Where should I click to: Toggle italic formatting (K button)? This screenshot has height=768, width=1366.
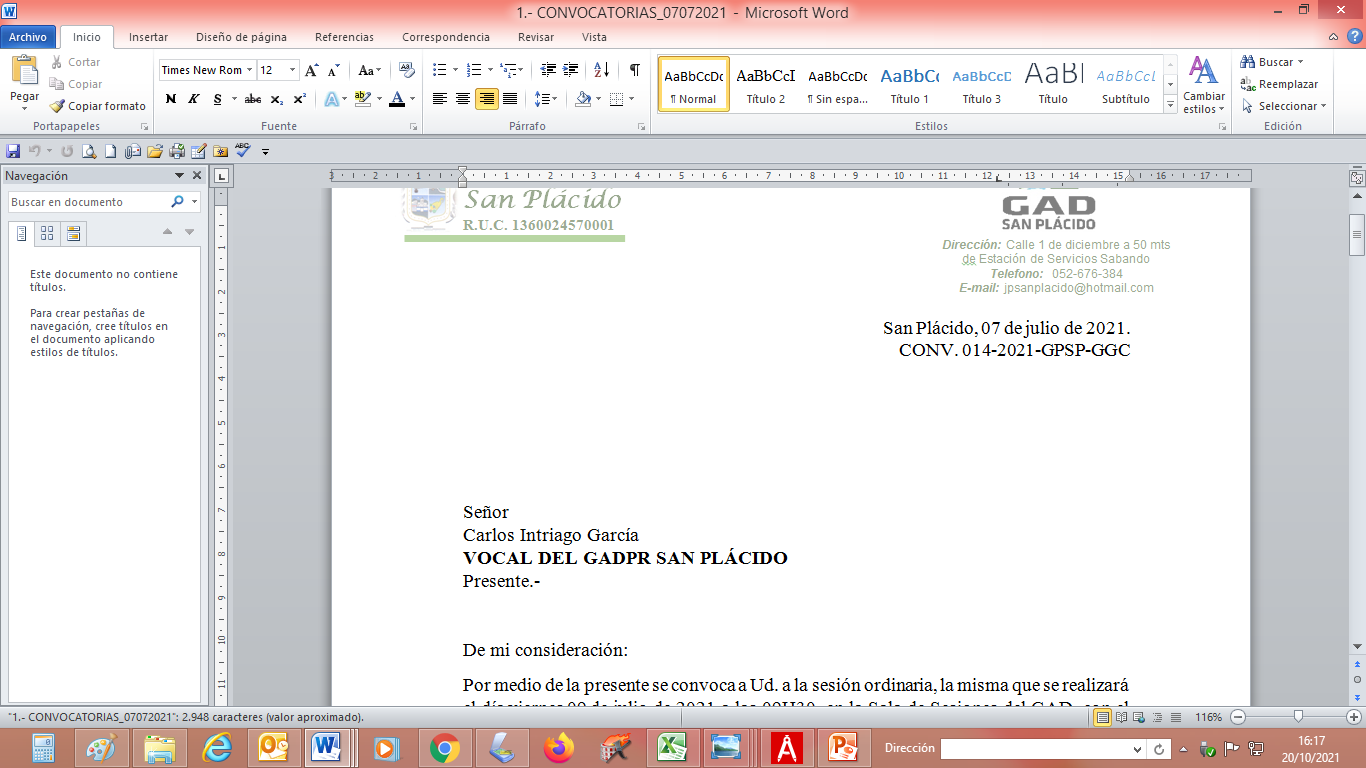pos(194,99)
